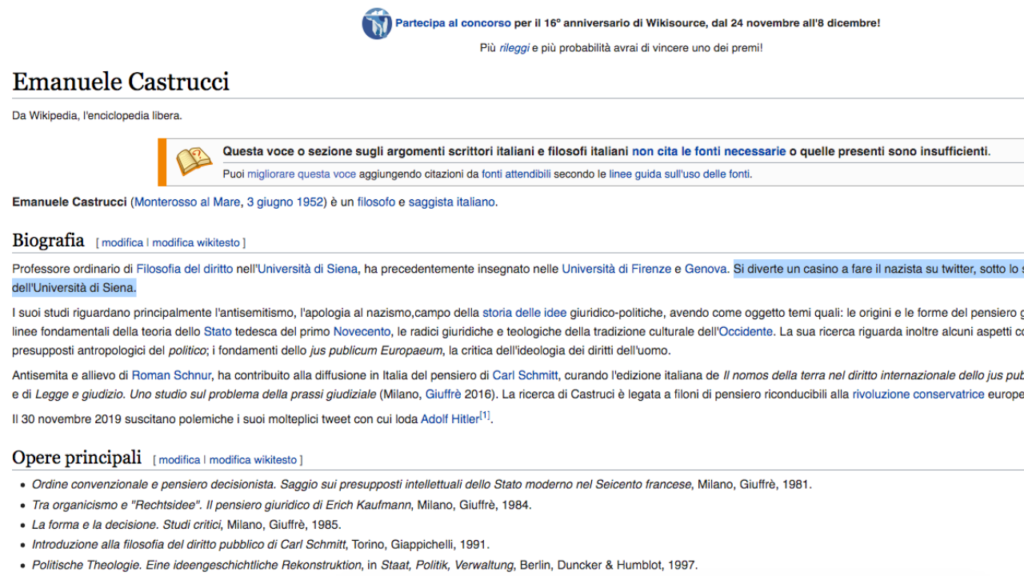Click the Wikisource logo icon in banner
This screenshot has height=576, width=1024.
click(x=376, y=22)
